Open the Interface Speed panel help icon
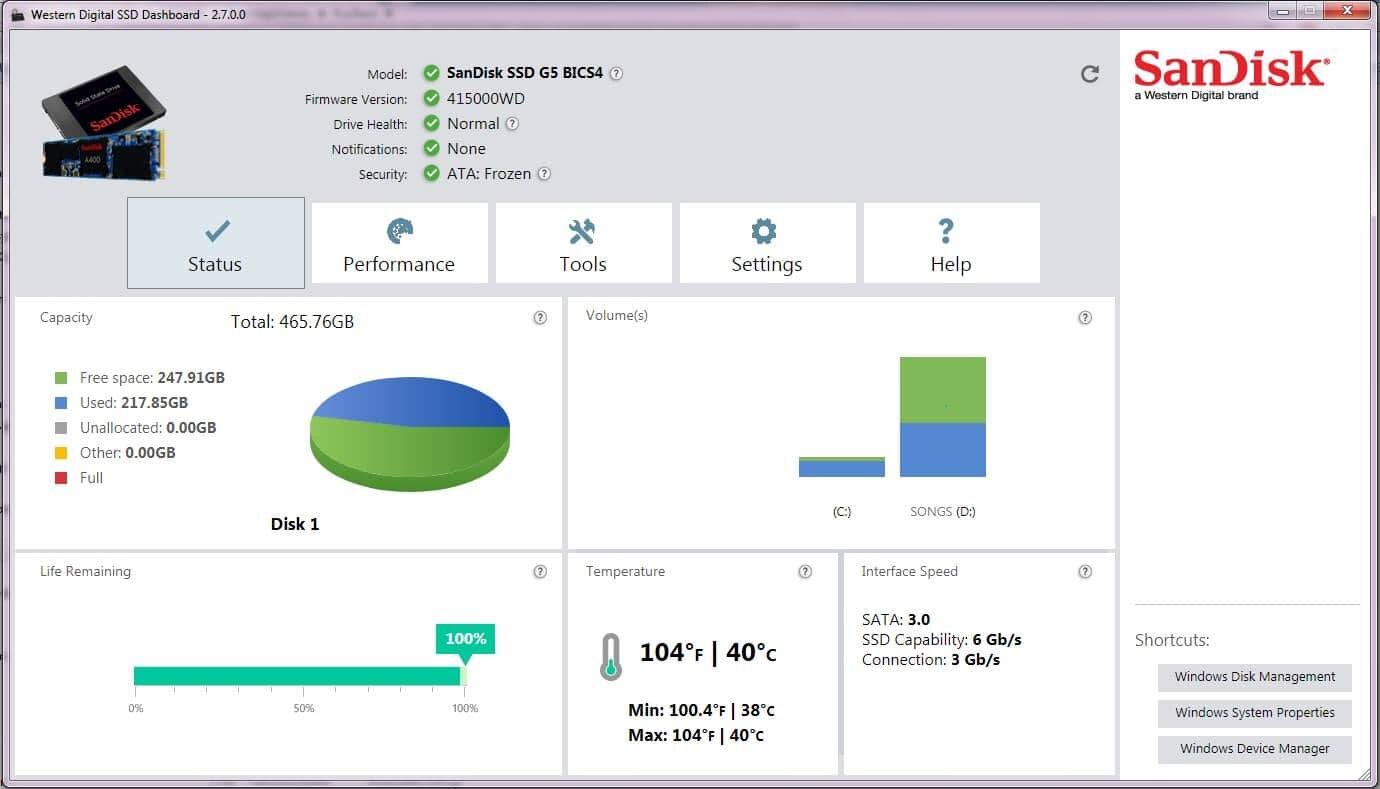This screenshot has height=789, width=1380. pos(1085,572)
